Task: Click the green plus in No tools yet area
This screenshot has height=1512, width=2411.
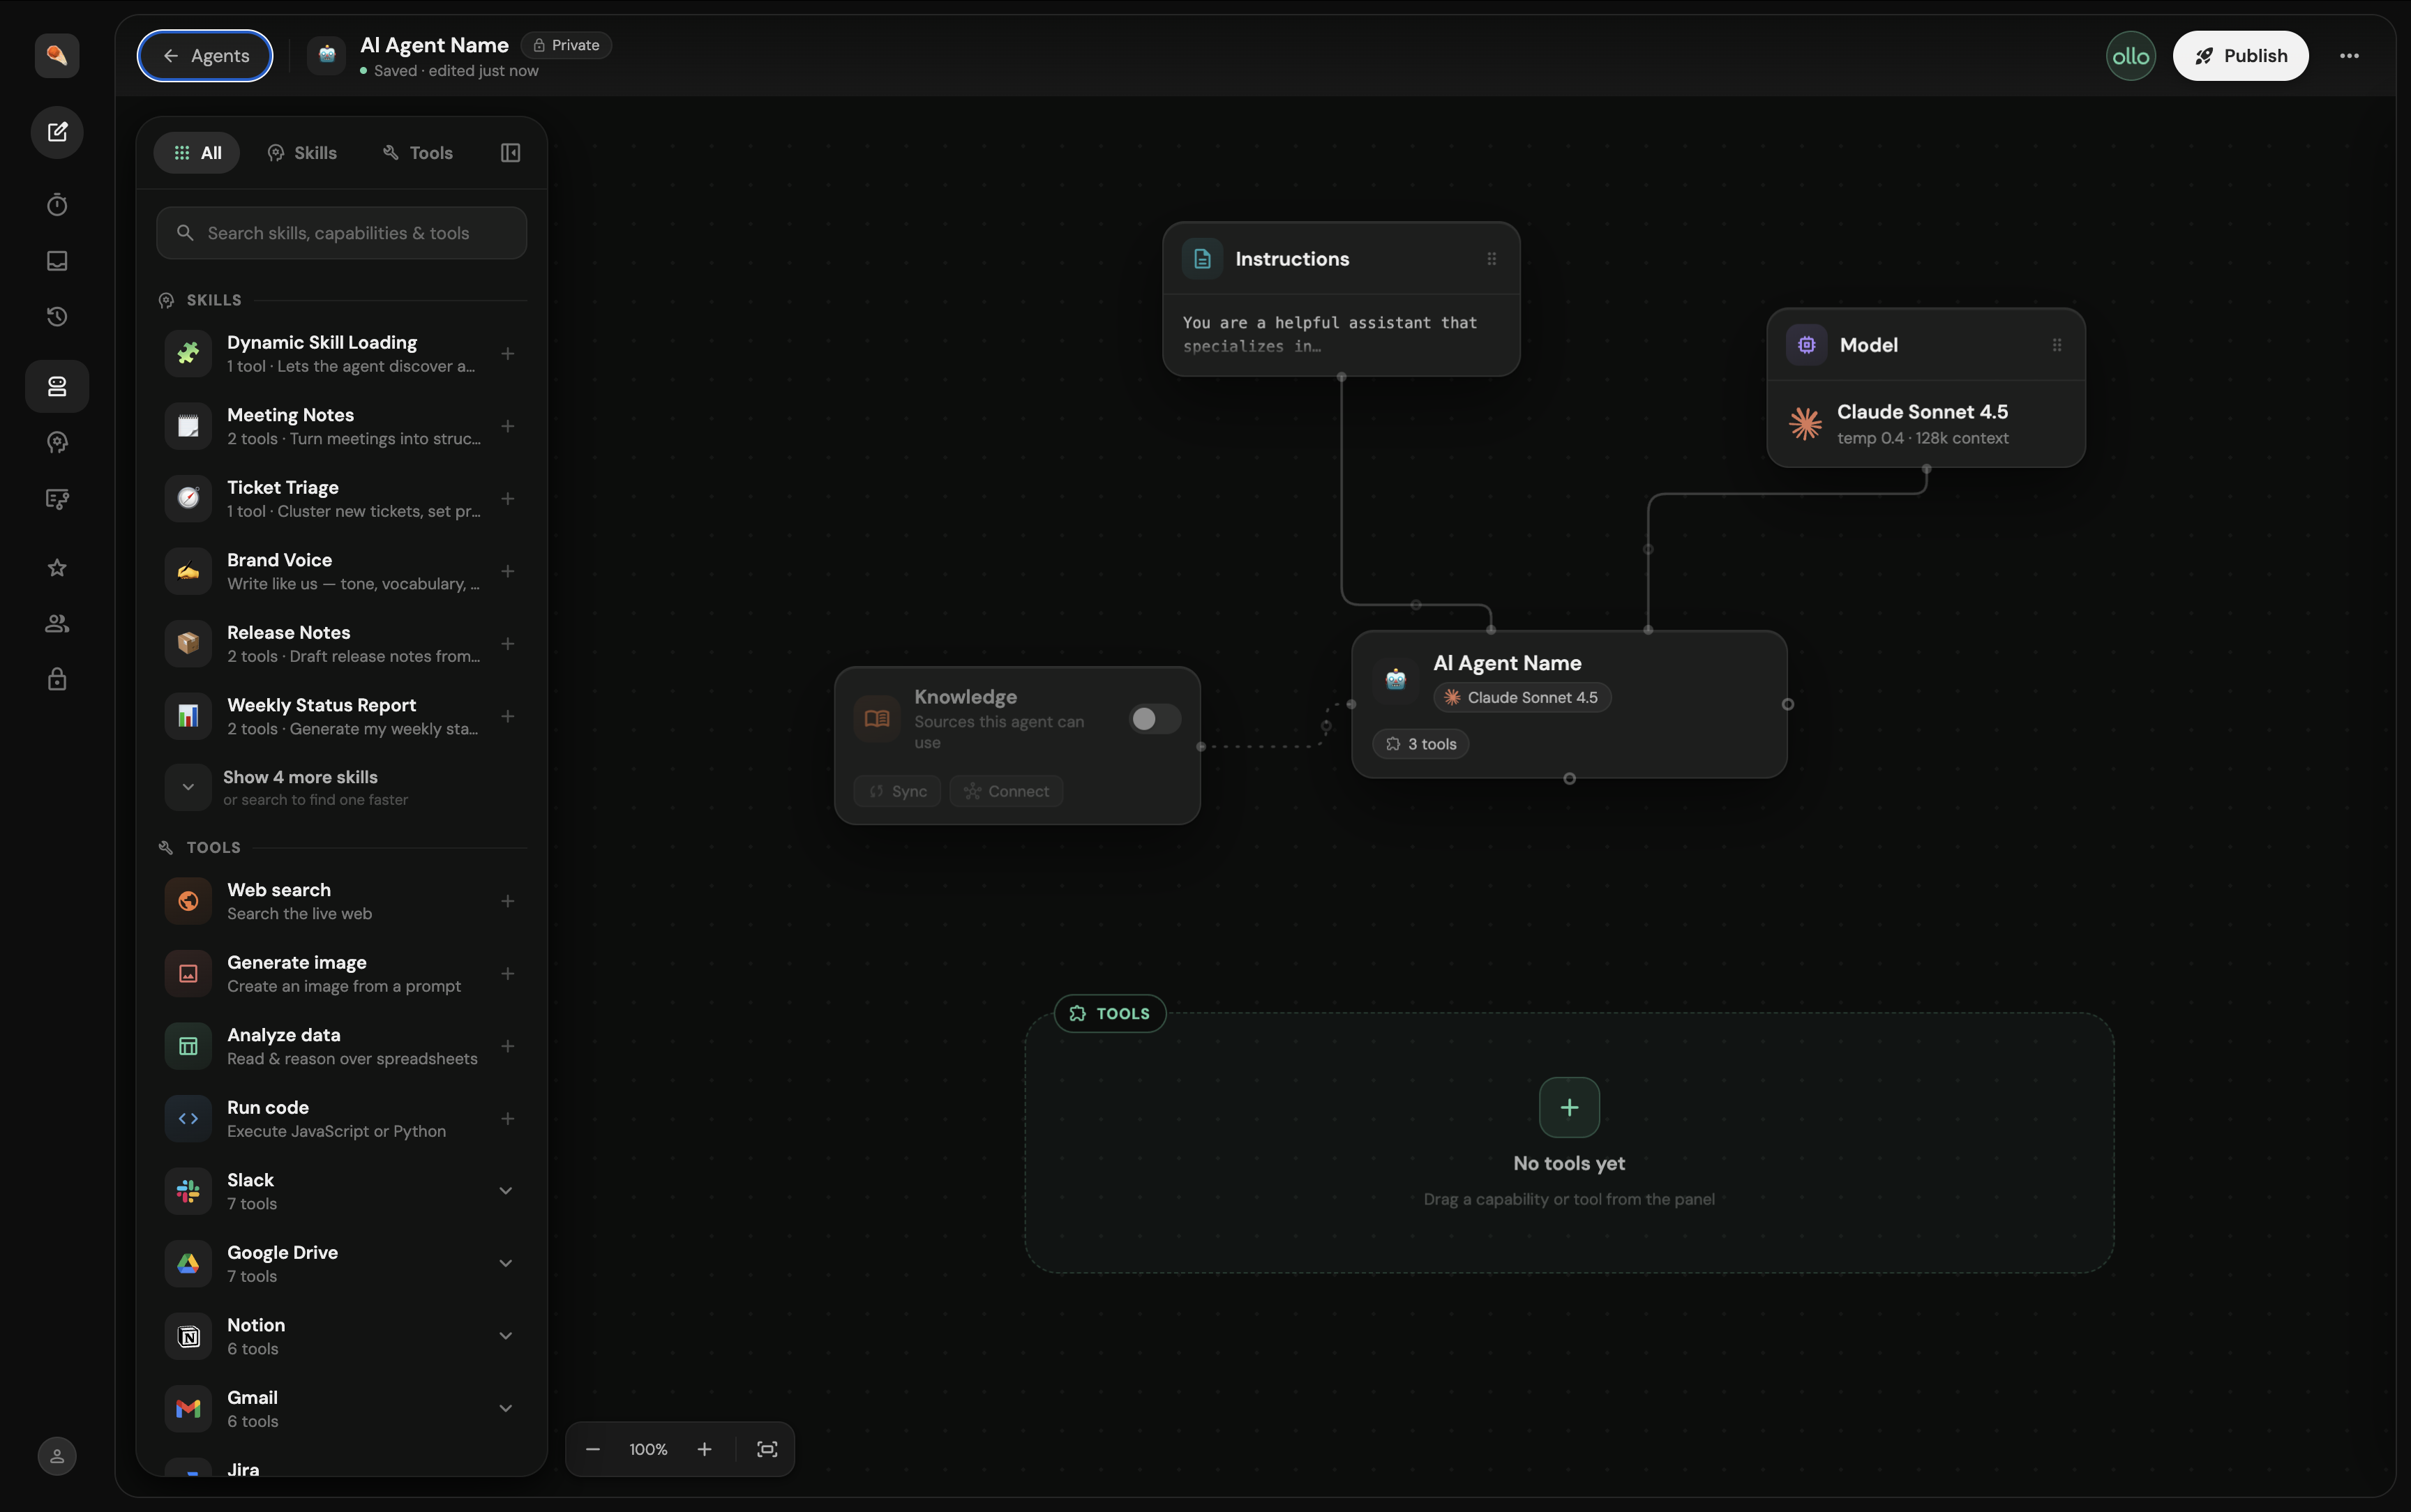Action: click(1569, 1107)
